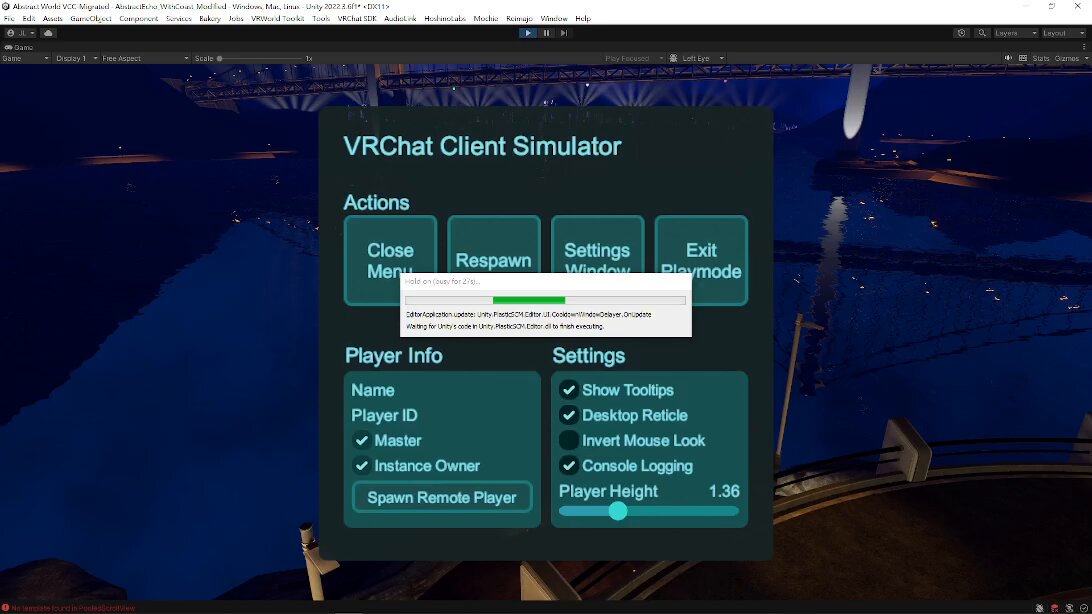Toggle the Instance Owner checkbox

pyautogui.click(x=361, y=466)
